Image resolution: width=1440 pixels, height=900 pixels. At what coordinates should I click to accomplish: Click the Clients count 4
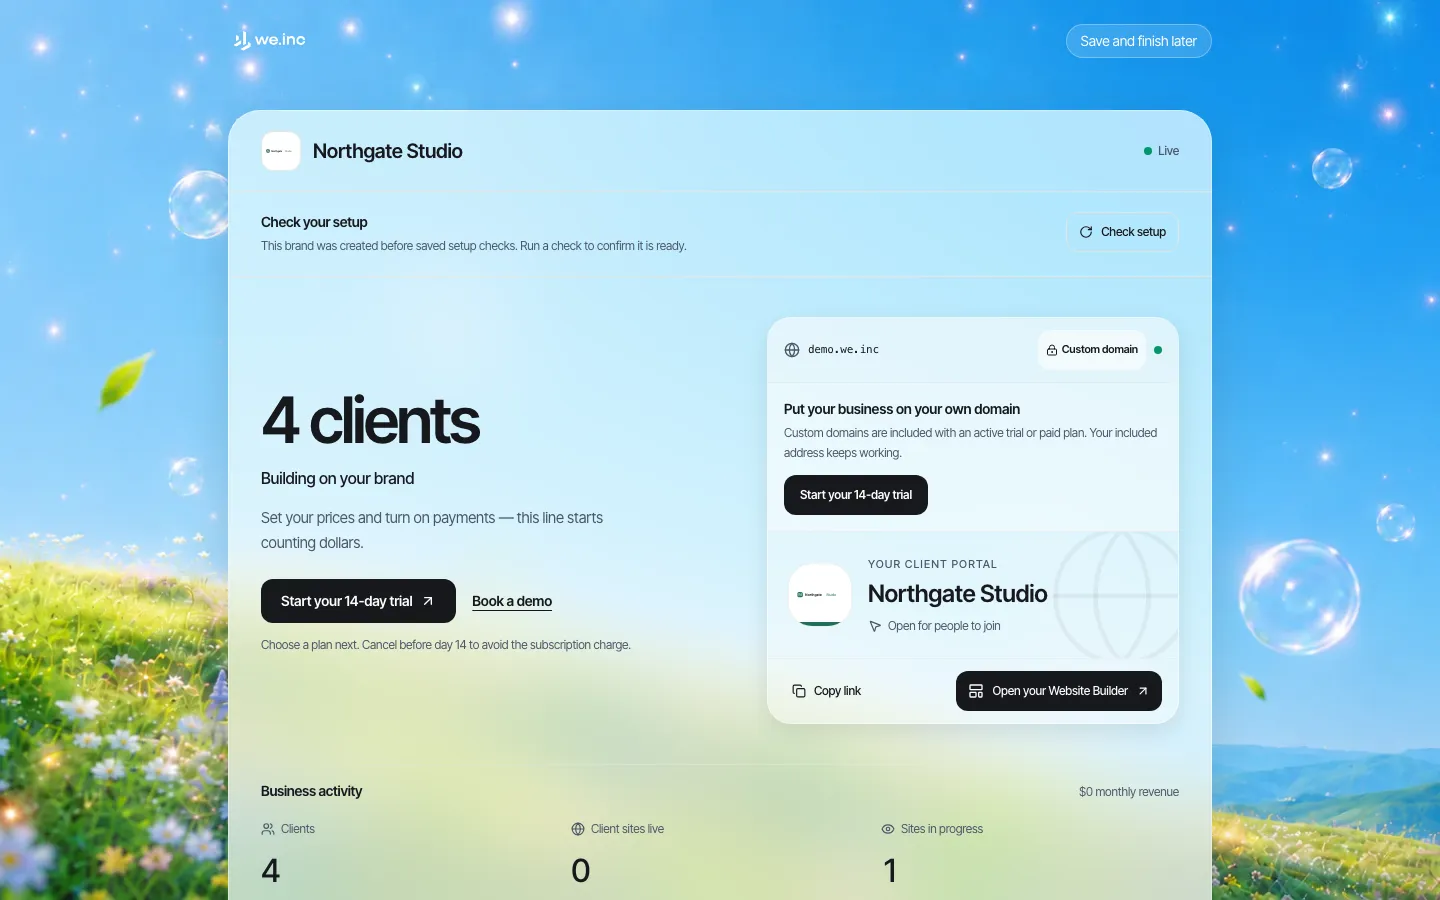(x=270, y=871)
